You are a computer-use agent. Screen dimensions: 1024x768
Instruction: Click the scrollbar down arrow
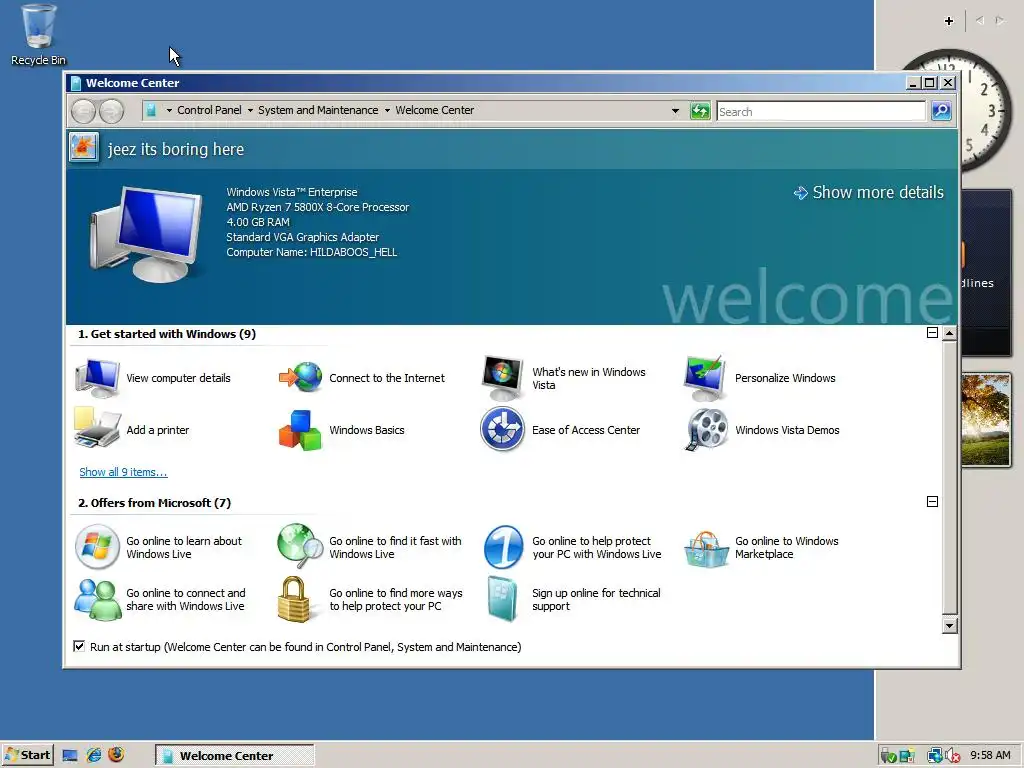(950, 626)
